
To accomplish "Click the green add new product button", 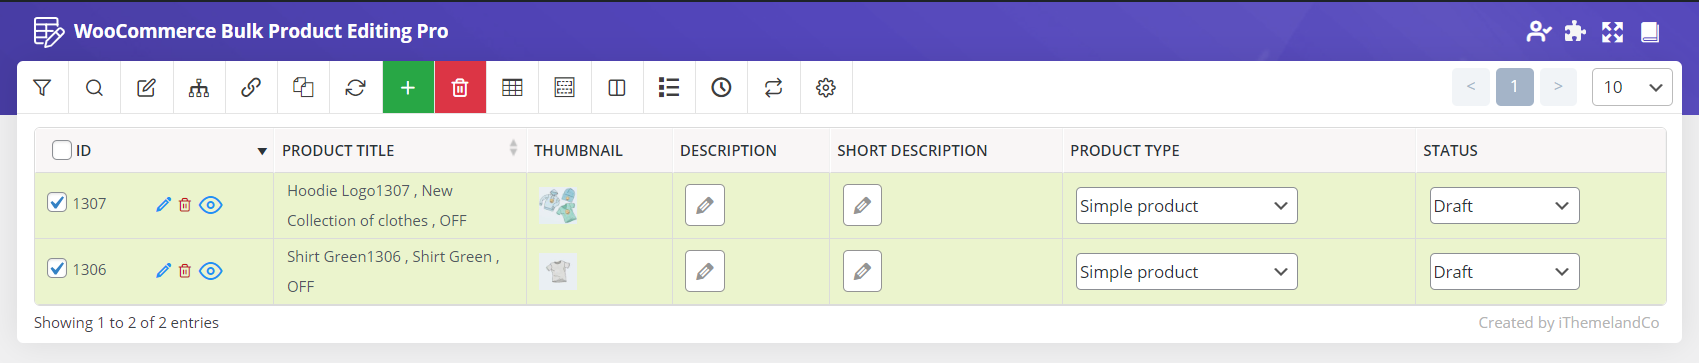I will point(408,87).
